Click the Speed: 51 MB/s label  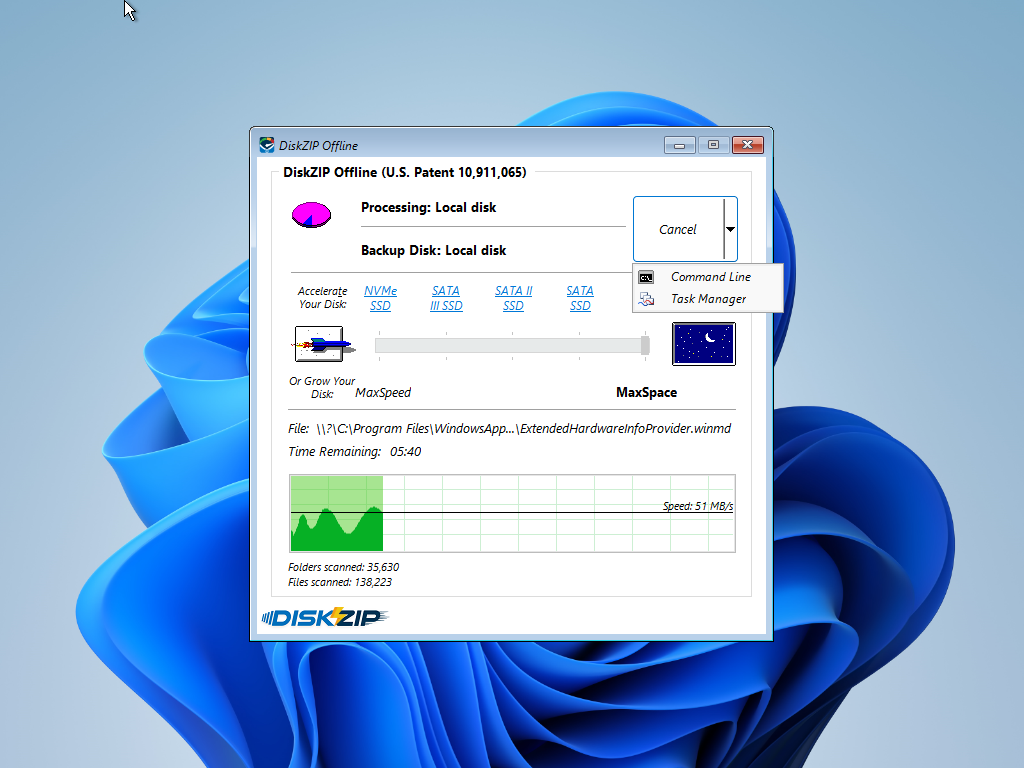click(x=697, y=506)
